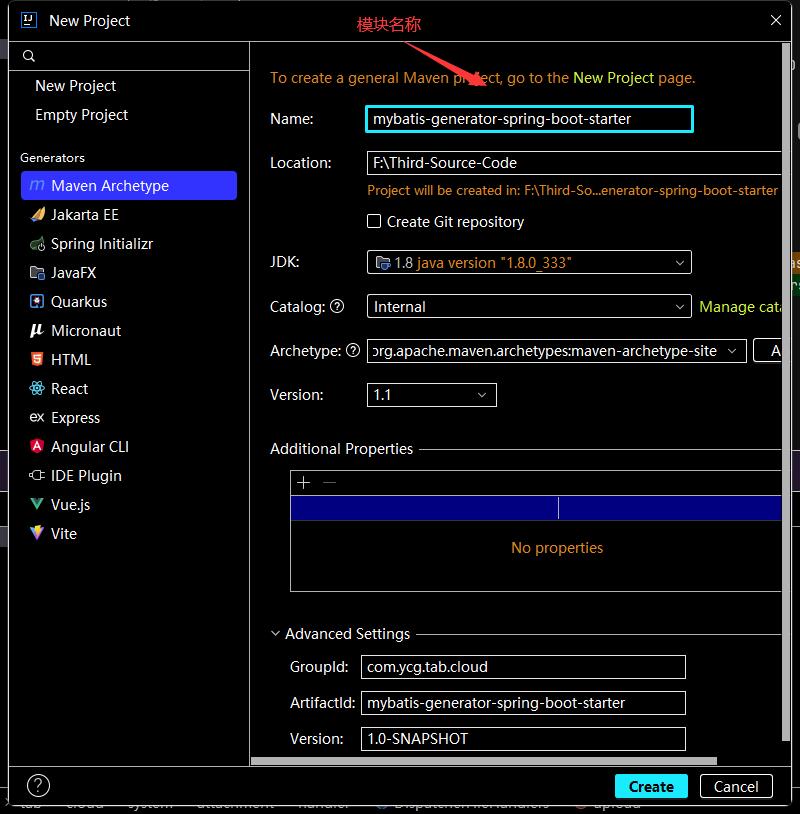Enable the Create Git repository checkbox
Image resolution: width=800 pixels, height=814 pixels.
pos(374,222)
